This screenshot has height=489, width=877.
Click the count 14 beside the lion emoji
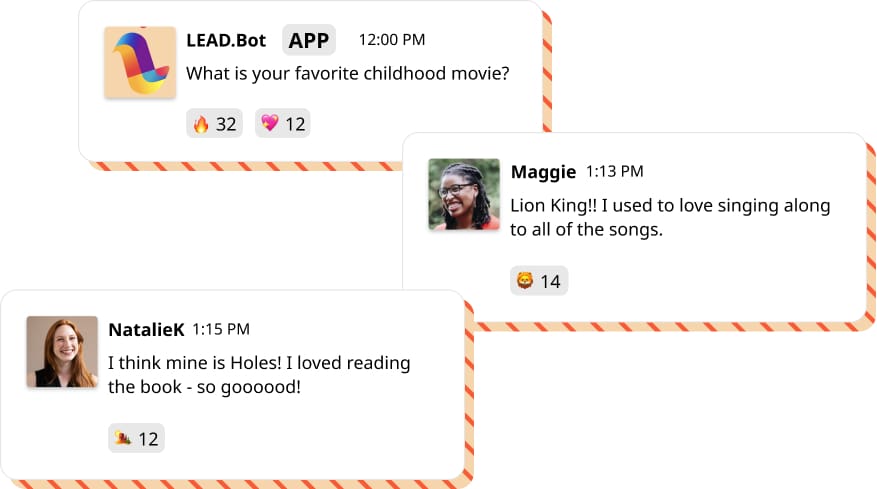(551, 281)
